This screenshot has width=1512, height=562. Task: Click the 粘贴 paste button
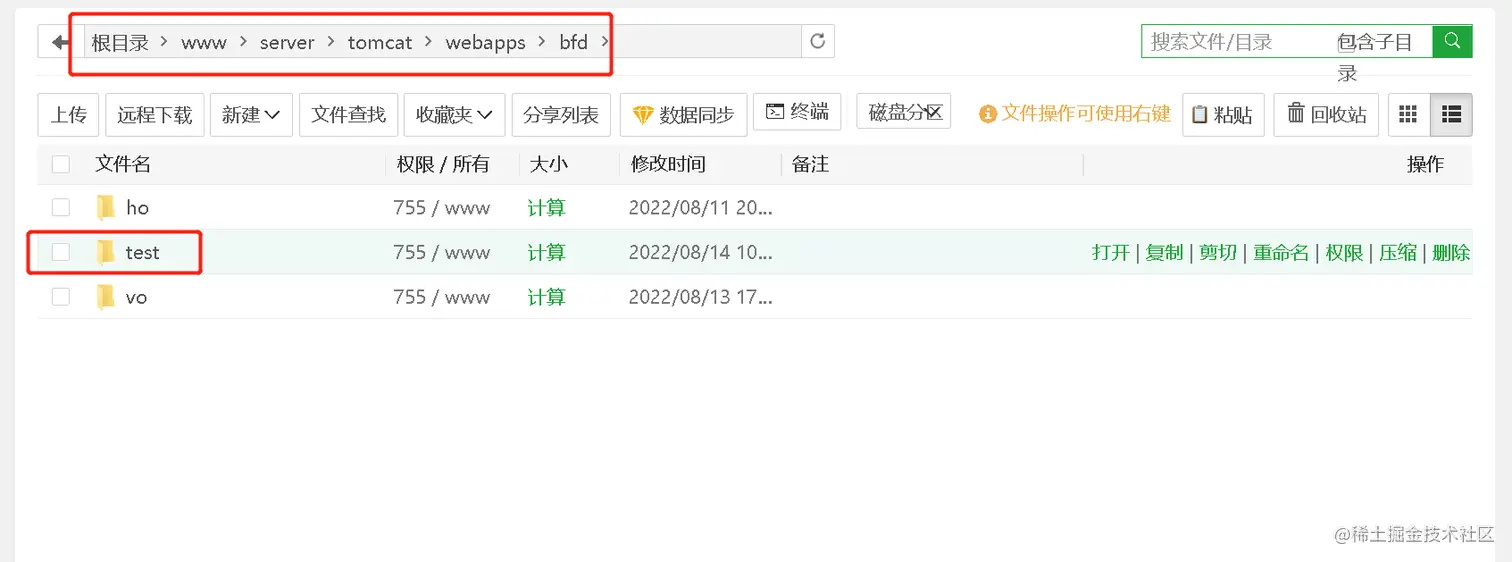[x=1223, y=115]
